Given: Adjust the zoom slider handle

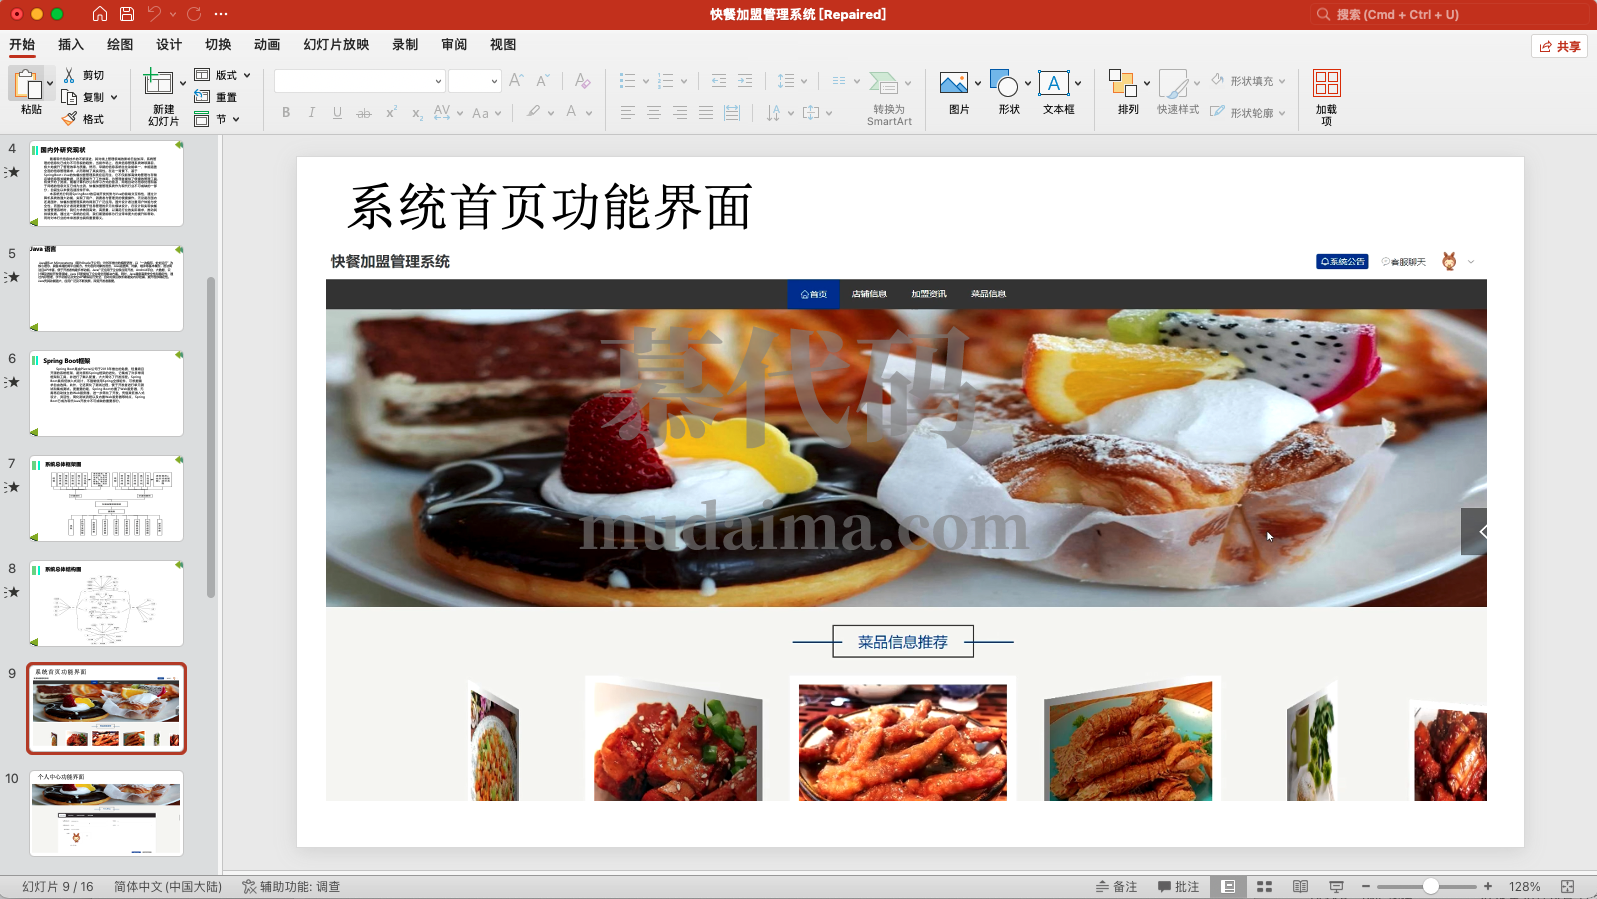Looking at the screenshot, I should (x=1431, y=886).
